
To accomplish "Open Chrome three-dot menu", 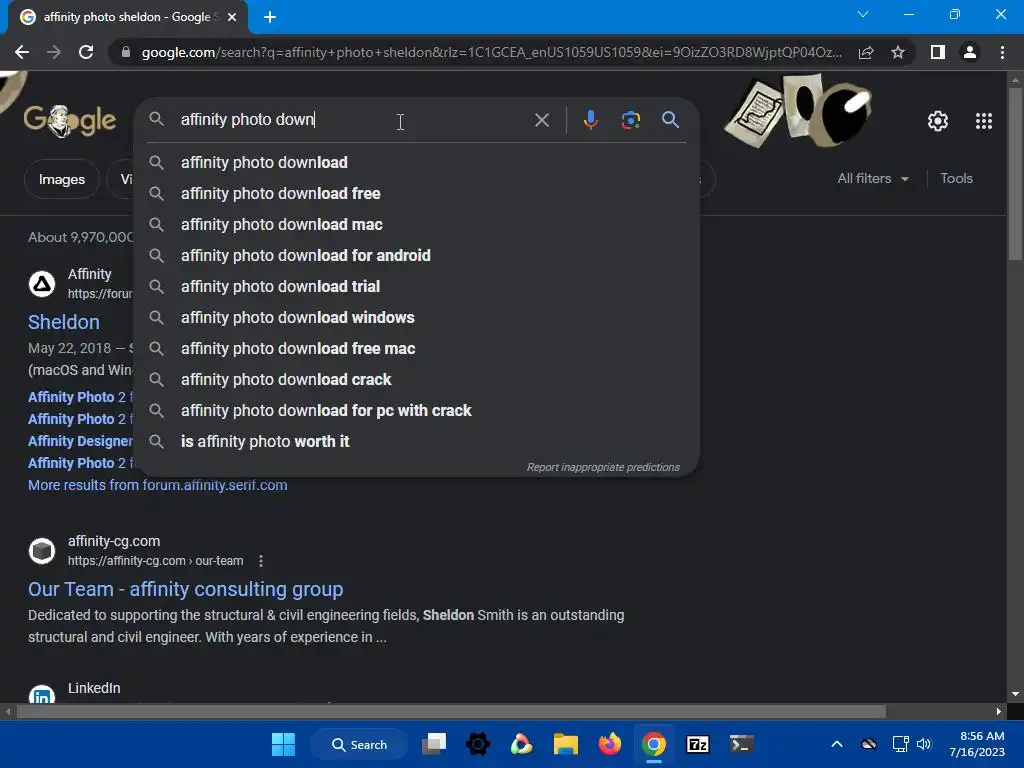I will coord(1002,52).
